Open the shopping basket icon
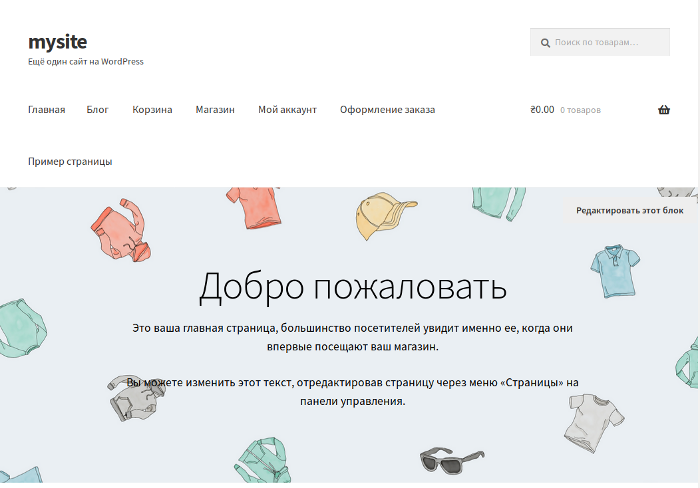 [664, 110]
